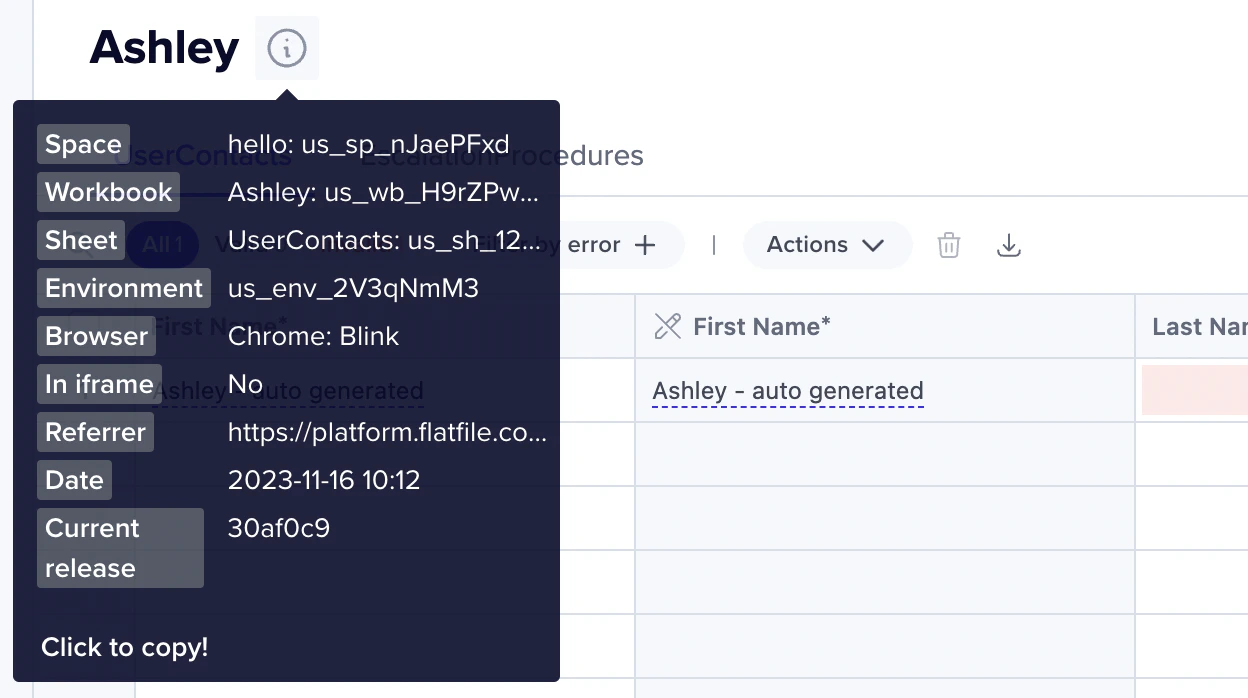This screenshot has height=698, width=1248.
Task: Click the 'Click to copy!' text
Action: [125, 647]
